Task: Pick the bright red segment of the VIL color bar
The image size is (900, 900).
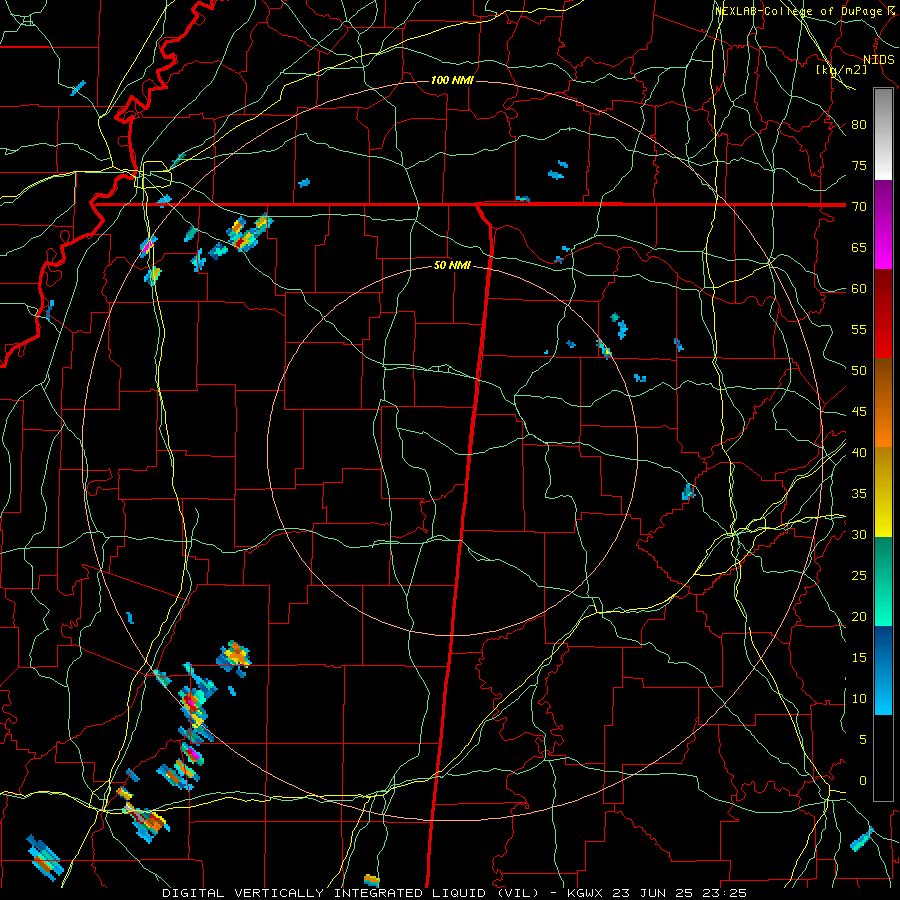Action: (x=883, y=313)
